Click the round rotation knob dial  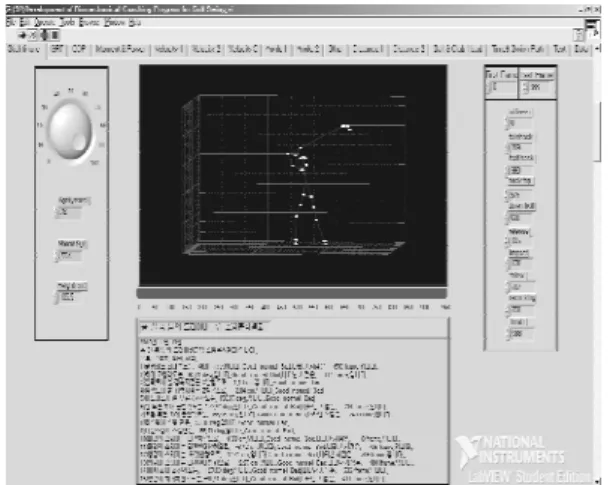[x=71, y=130]
